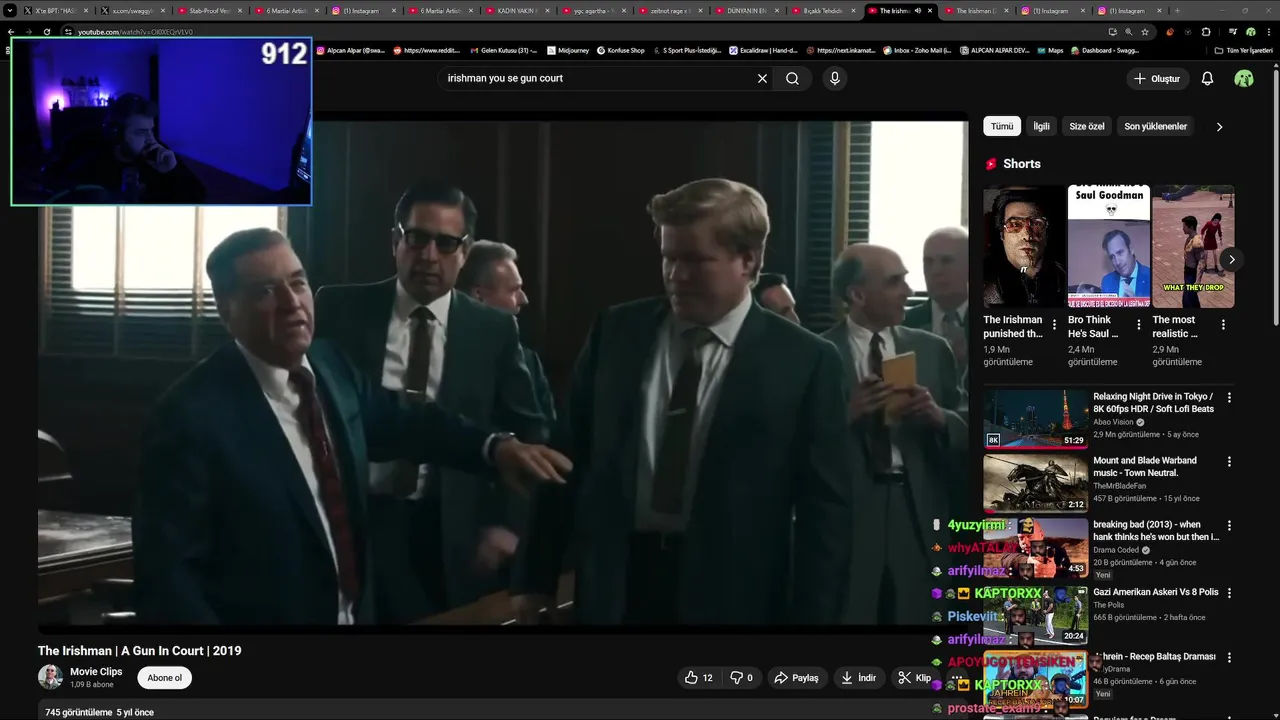This screenshot has height=720, width=1280.
Task: Bookmark this page with the star icon
Action: [1145, 32]
